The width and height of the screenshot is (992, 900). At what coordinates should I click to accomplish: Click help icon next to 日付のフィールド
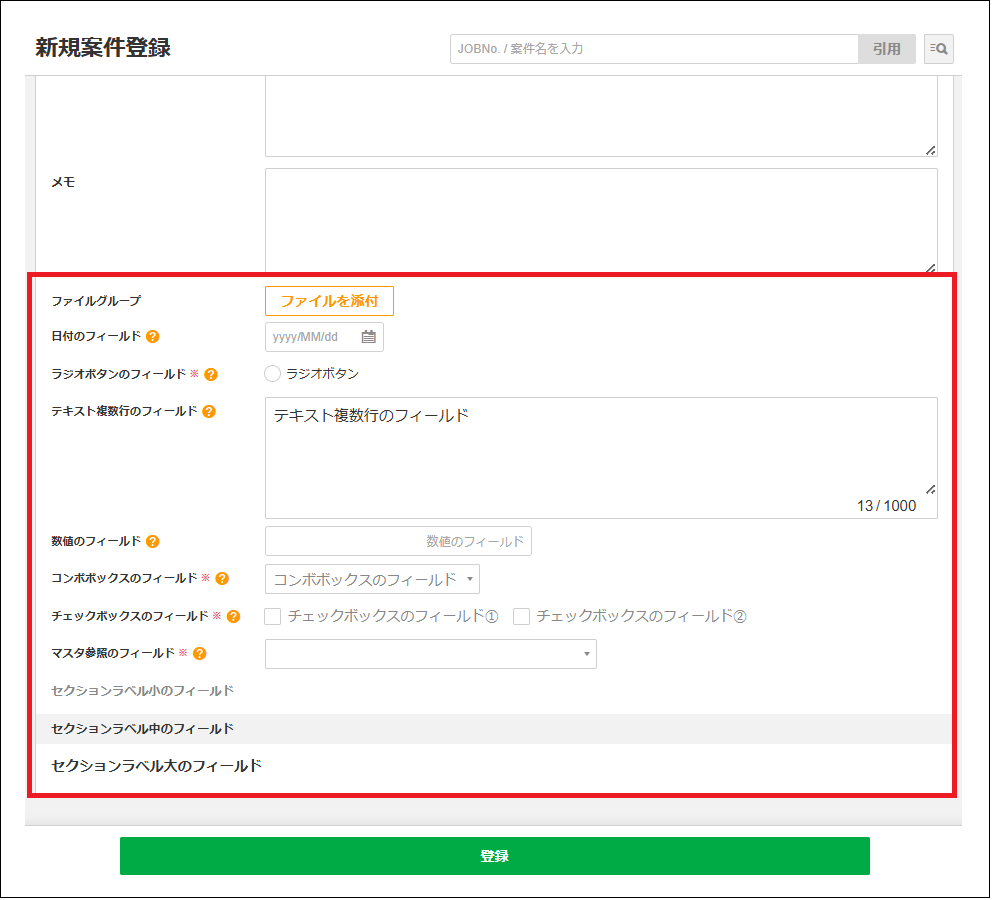(153, 337)
